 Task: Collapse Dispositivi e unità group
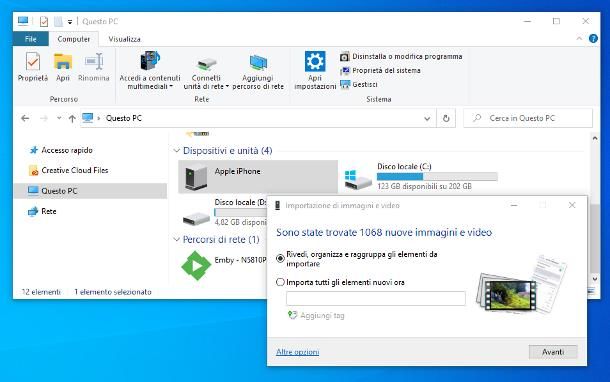point(177,151)
